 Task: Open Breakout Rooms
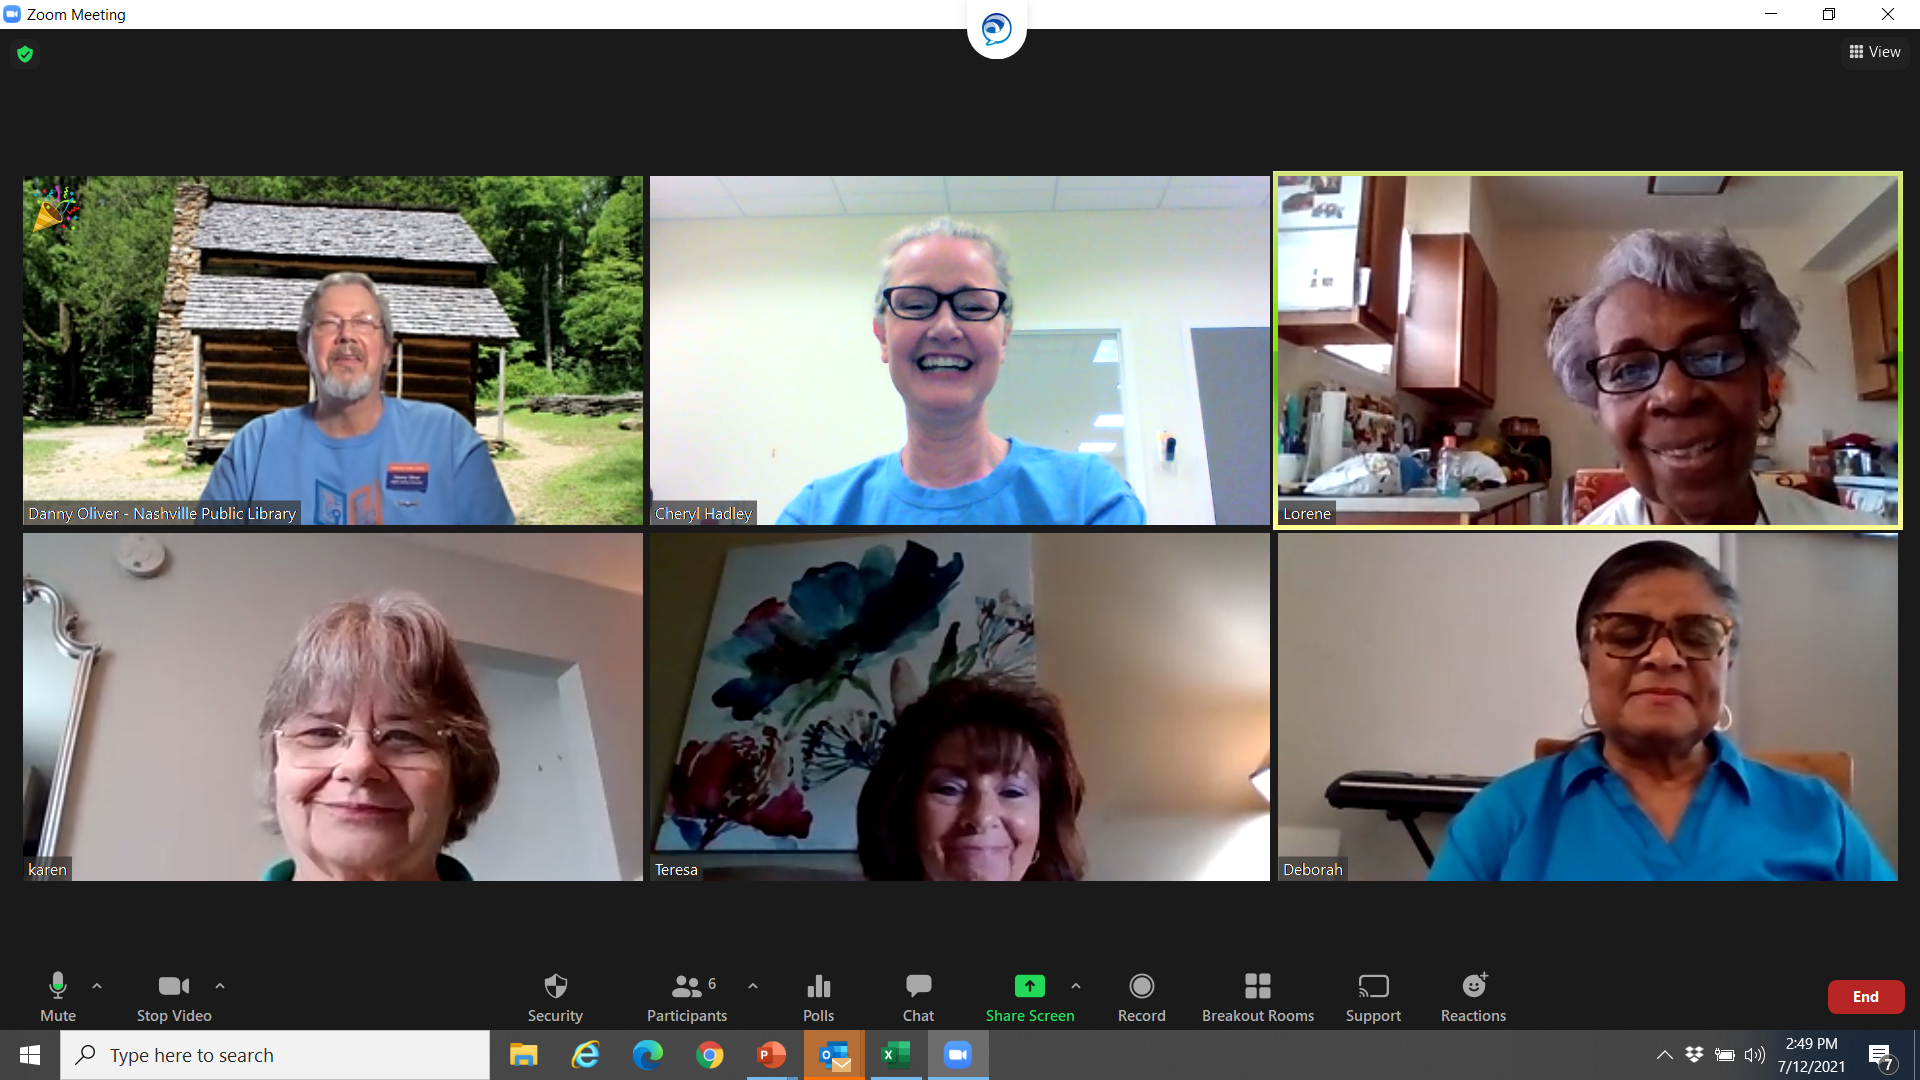[1258, 997]
